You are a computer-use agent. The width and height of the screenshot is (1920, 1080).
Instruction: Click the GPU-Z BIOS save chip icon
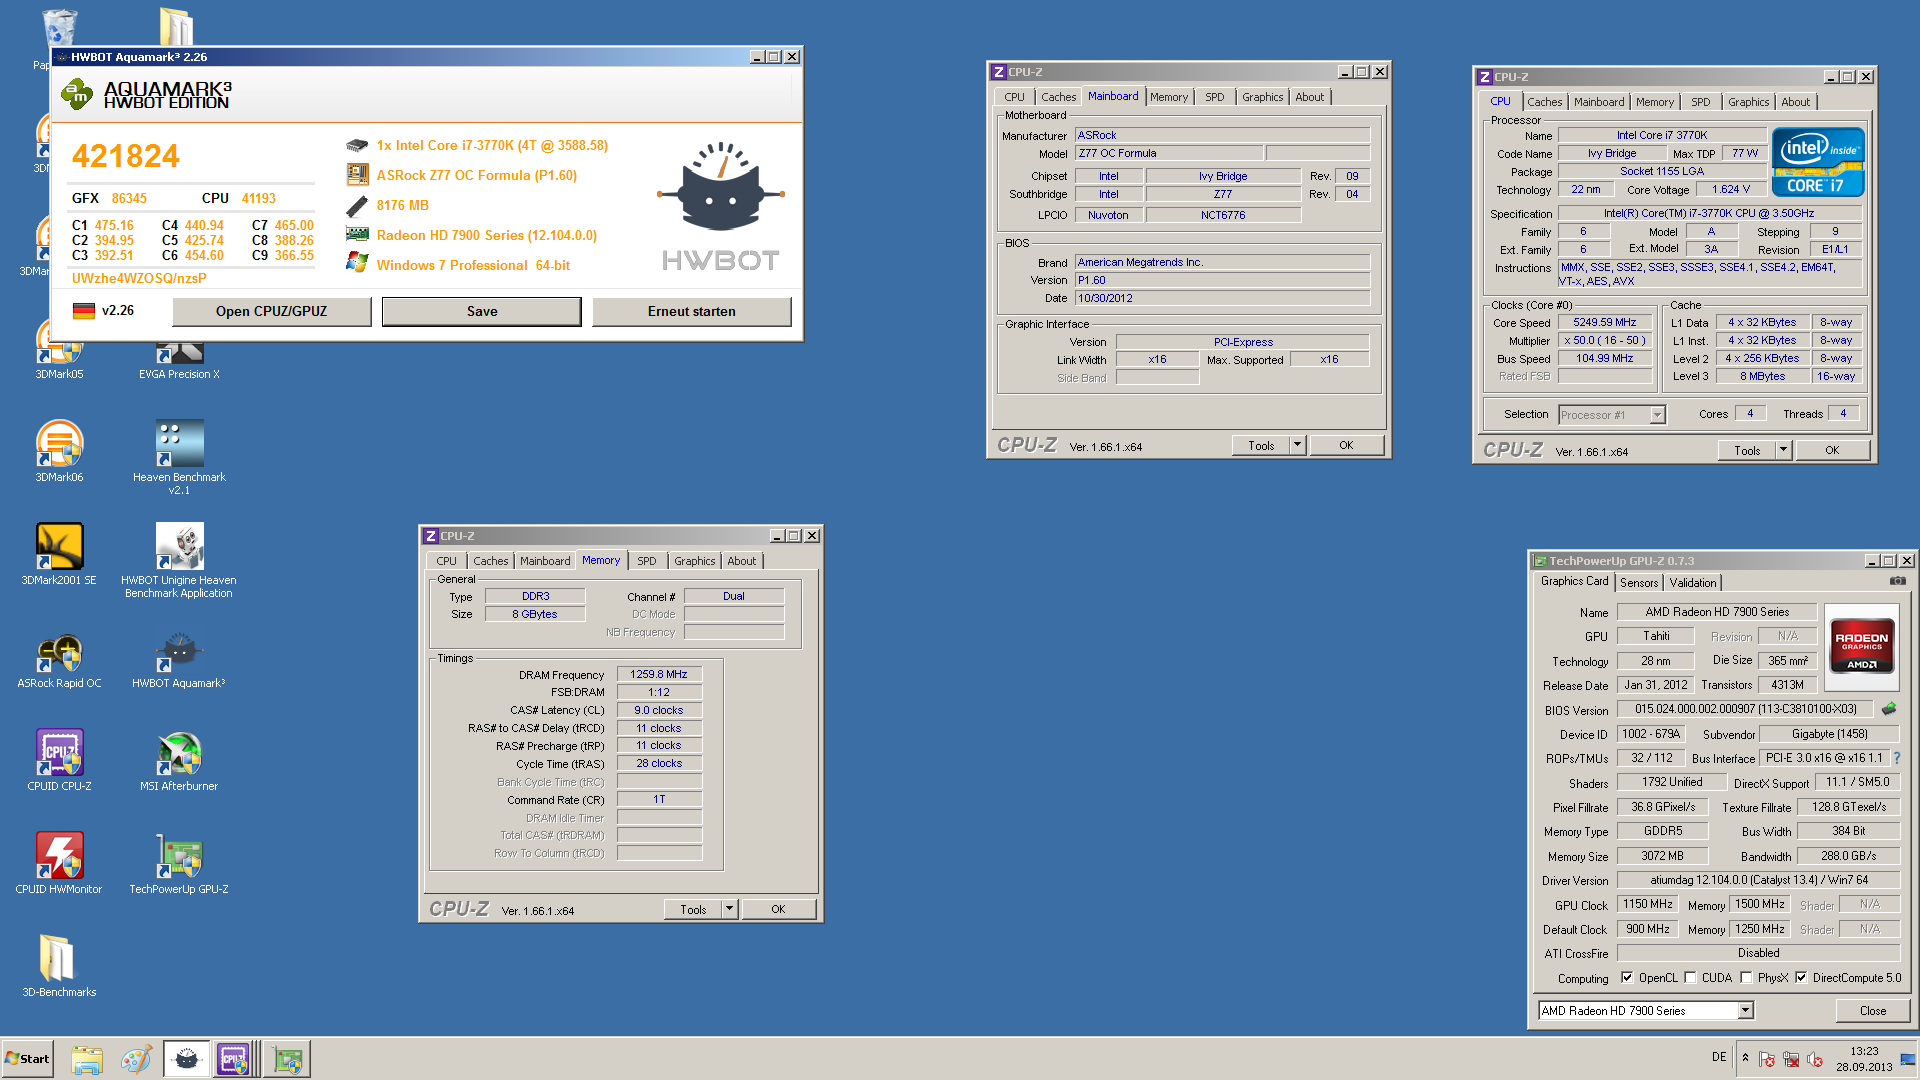(x=1889, y=709)
